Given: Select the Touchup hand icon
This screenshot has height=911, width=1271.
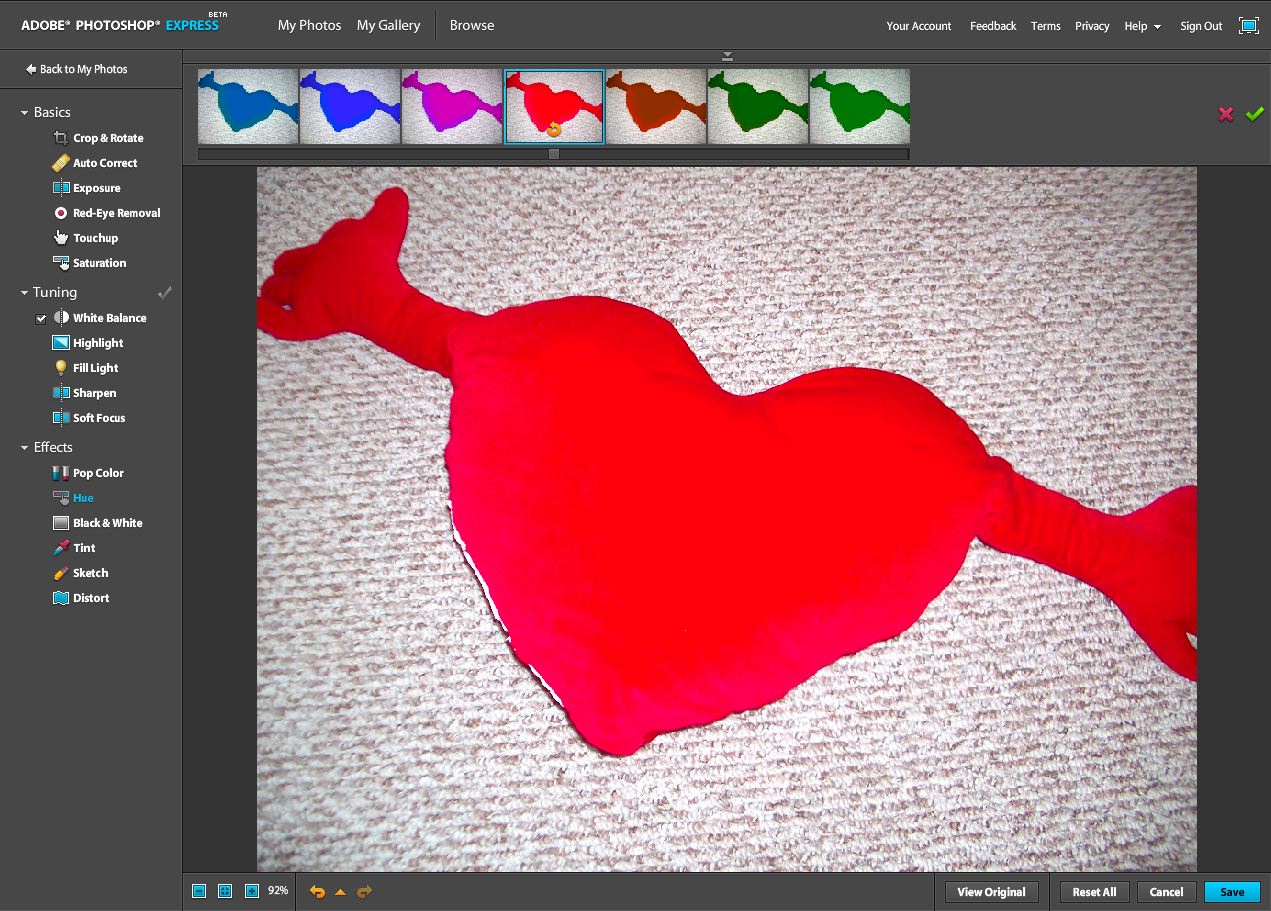Looking at the screenshot, I should point(60,238).
